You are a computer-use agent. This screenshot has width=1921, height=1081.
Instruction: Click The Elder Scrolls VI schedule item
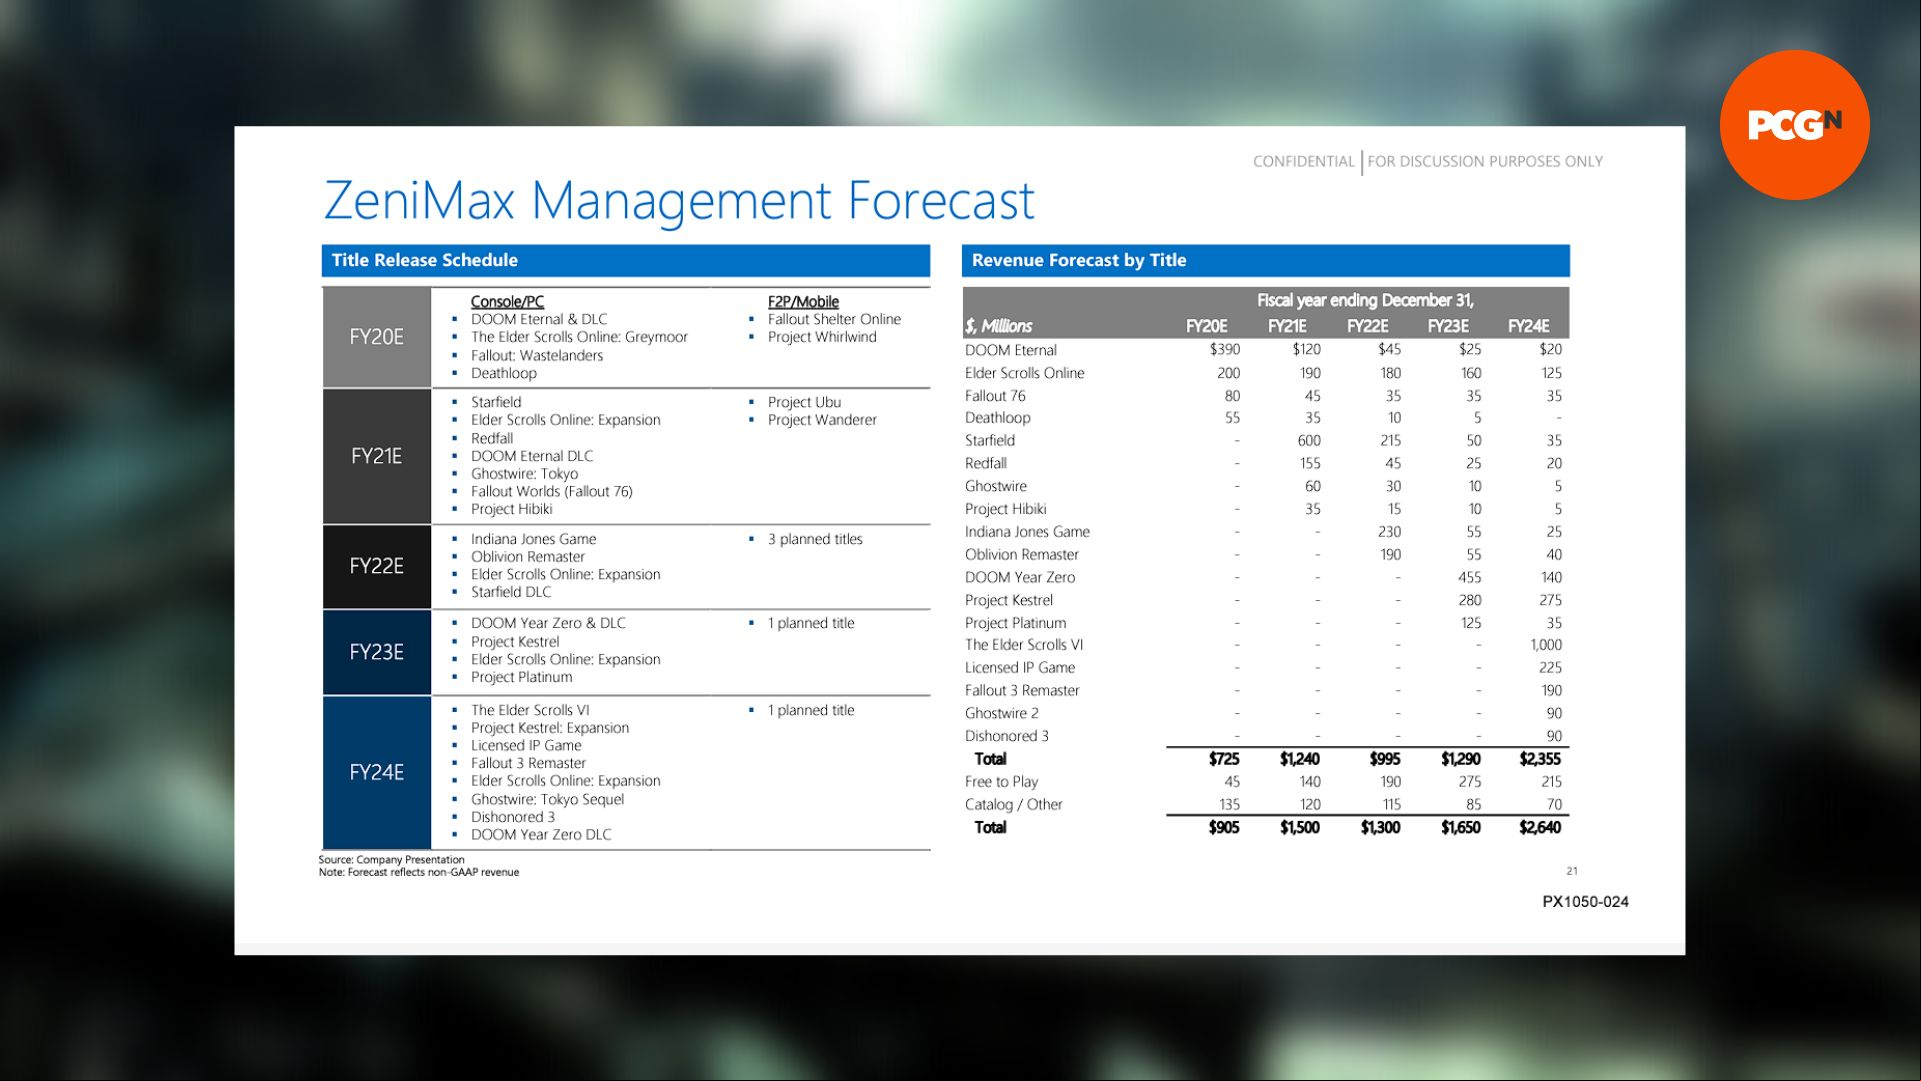[x=530, y=710]
